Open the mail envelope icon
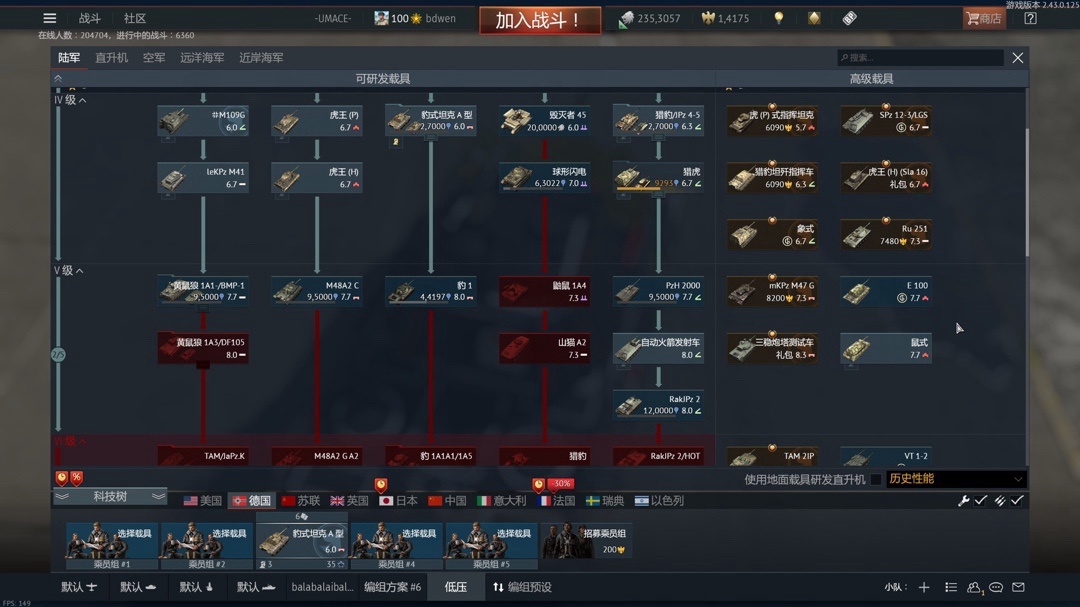1080x607 pixels. pyautogui.click(x=1018, y=587)
